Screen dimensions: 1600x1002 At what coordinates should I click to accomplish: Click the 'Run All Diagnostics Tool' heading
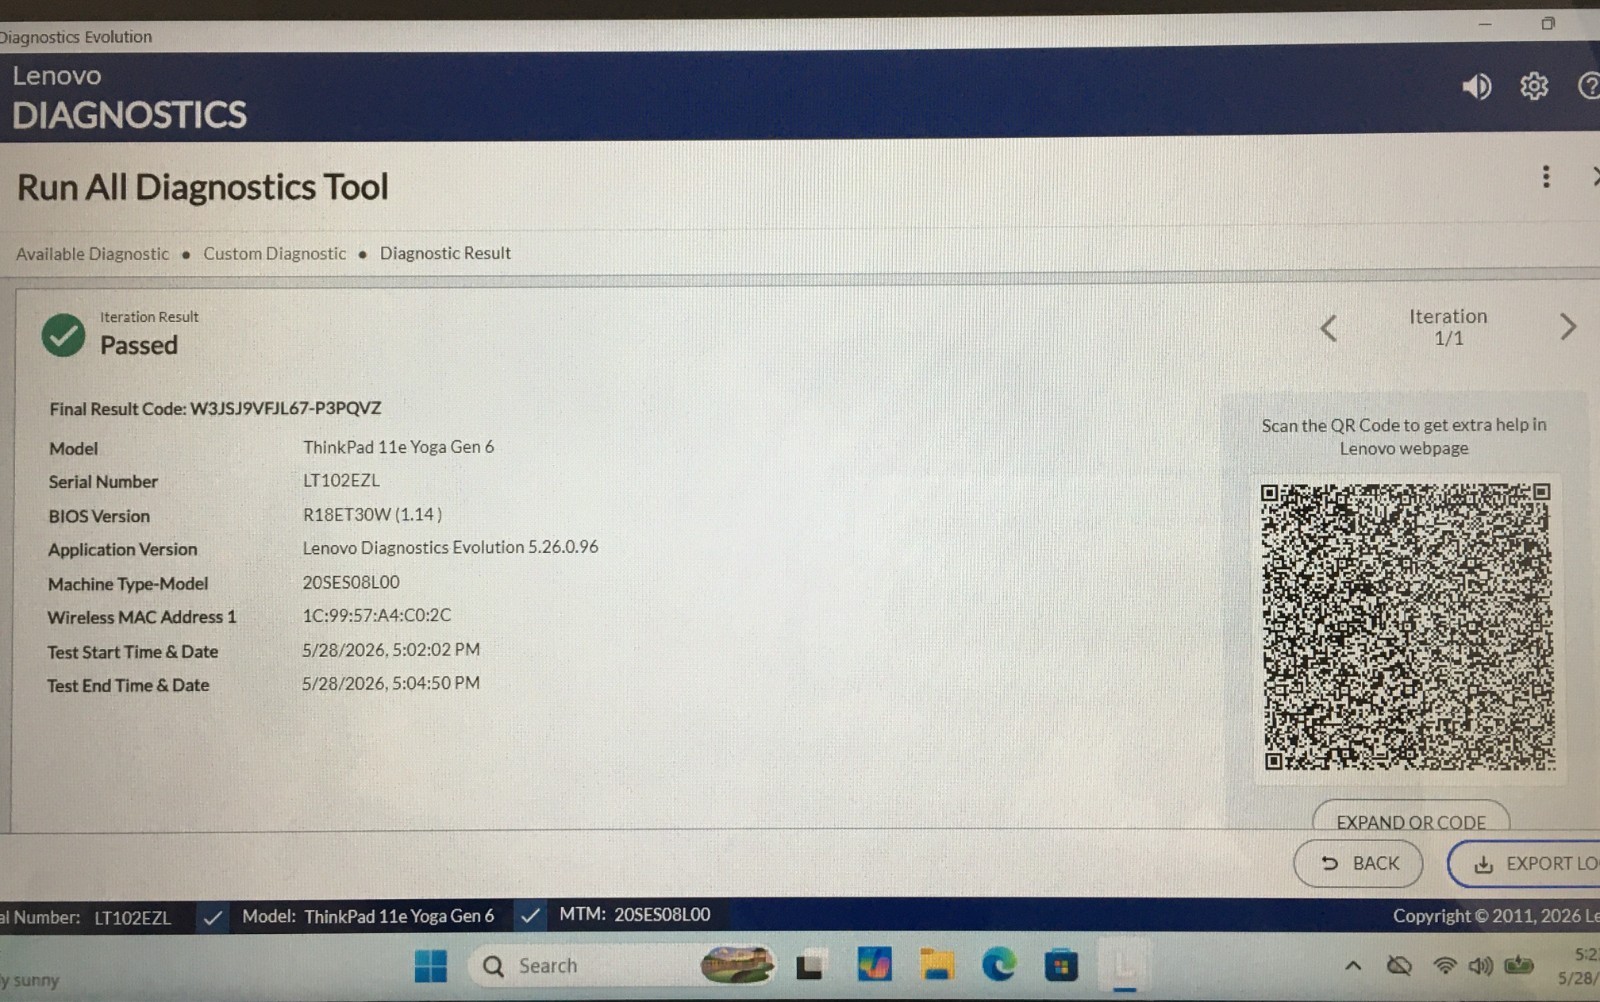(203, 187)
